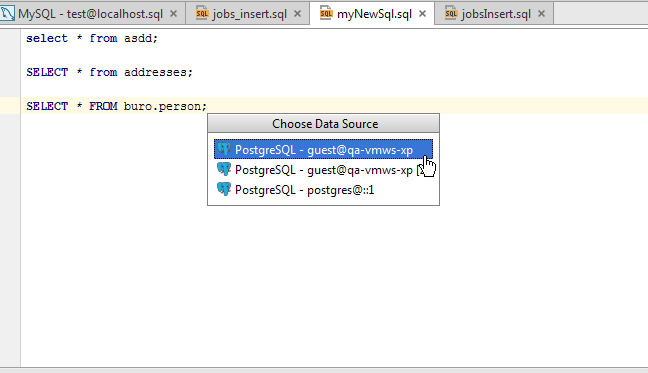Click the MySQL console icon on first tab

(x=7, y=13)
